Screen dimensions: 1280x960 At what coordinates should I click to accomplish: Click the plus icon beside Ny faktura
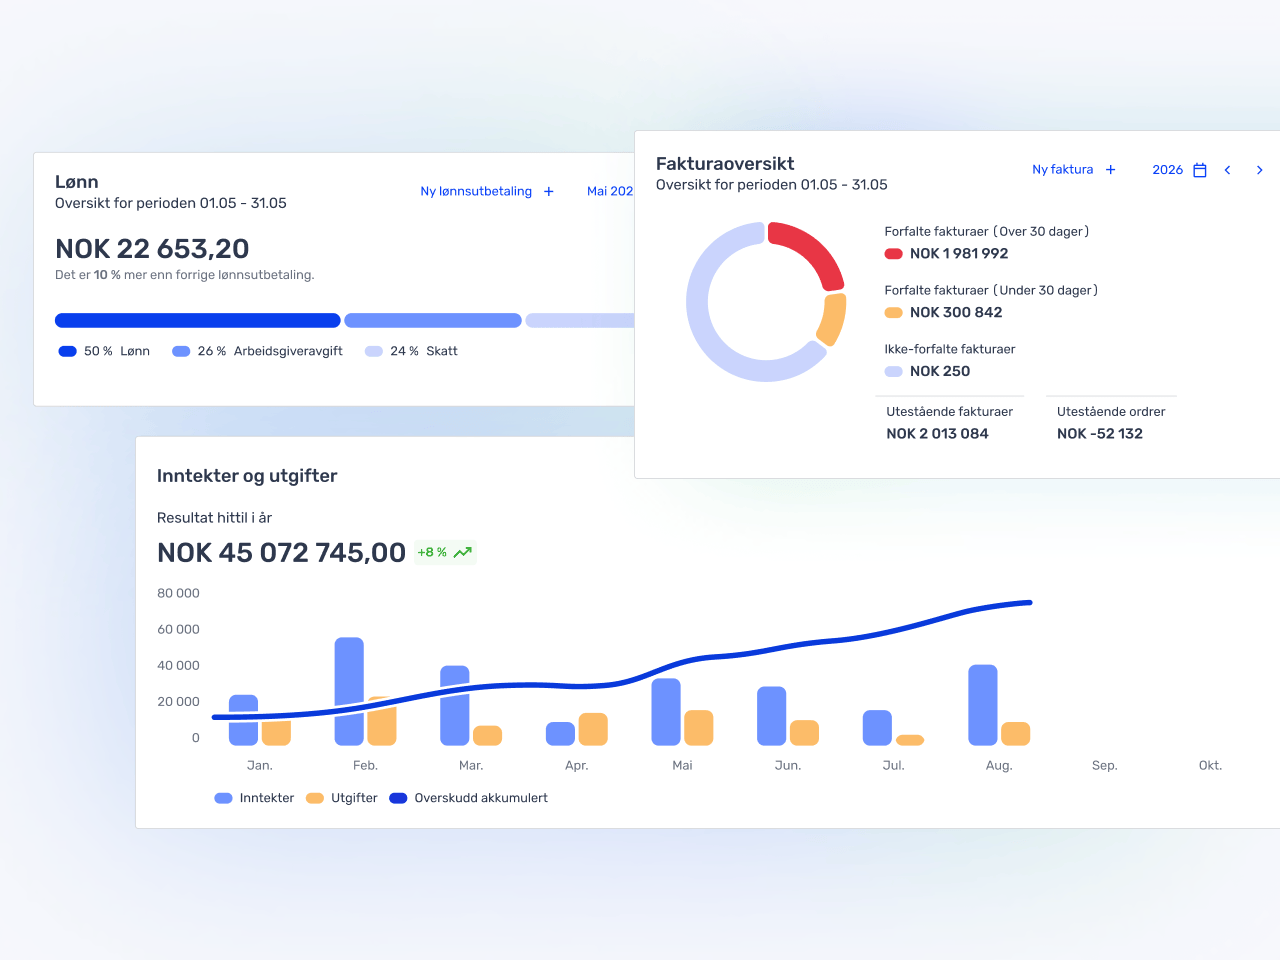(1110, 170)
